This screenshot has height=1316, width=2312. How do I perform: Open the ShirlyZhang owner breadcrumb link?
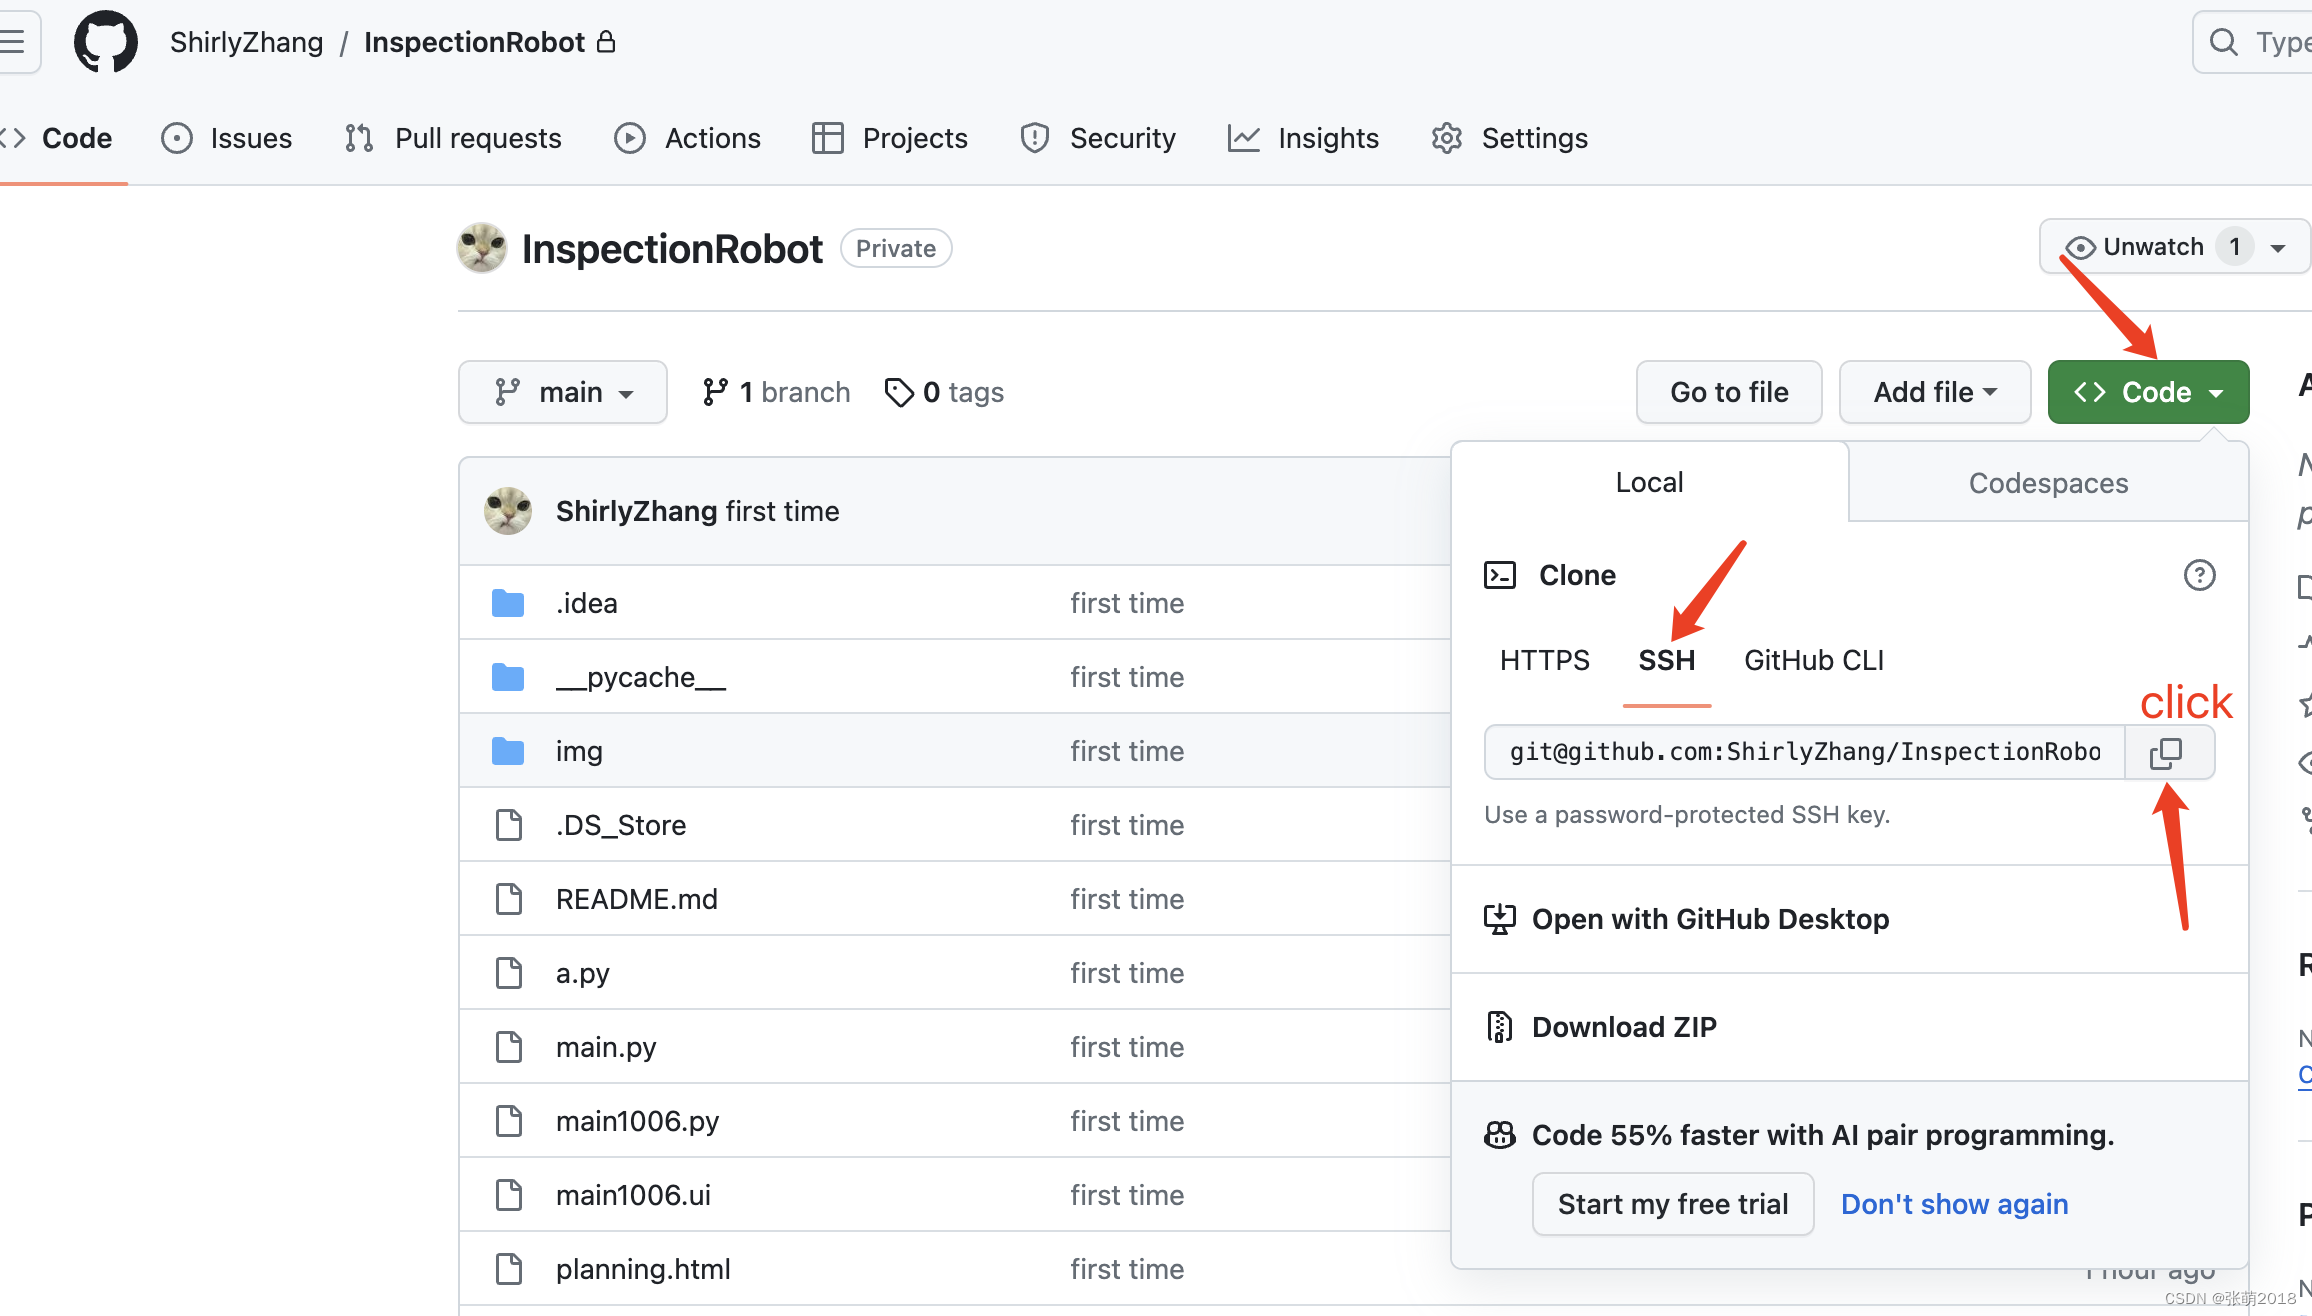coord(247,42)
